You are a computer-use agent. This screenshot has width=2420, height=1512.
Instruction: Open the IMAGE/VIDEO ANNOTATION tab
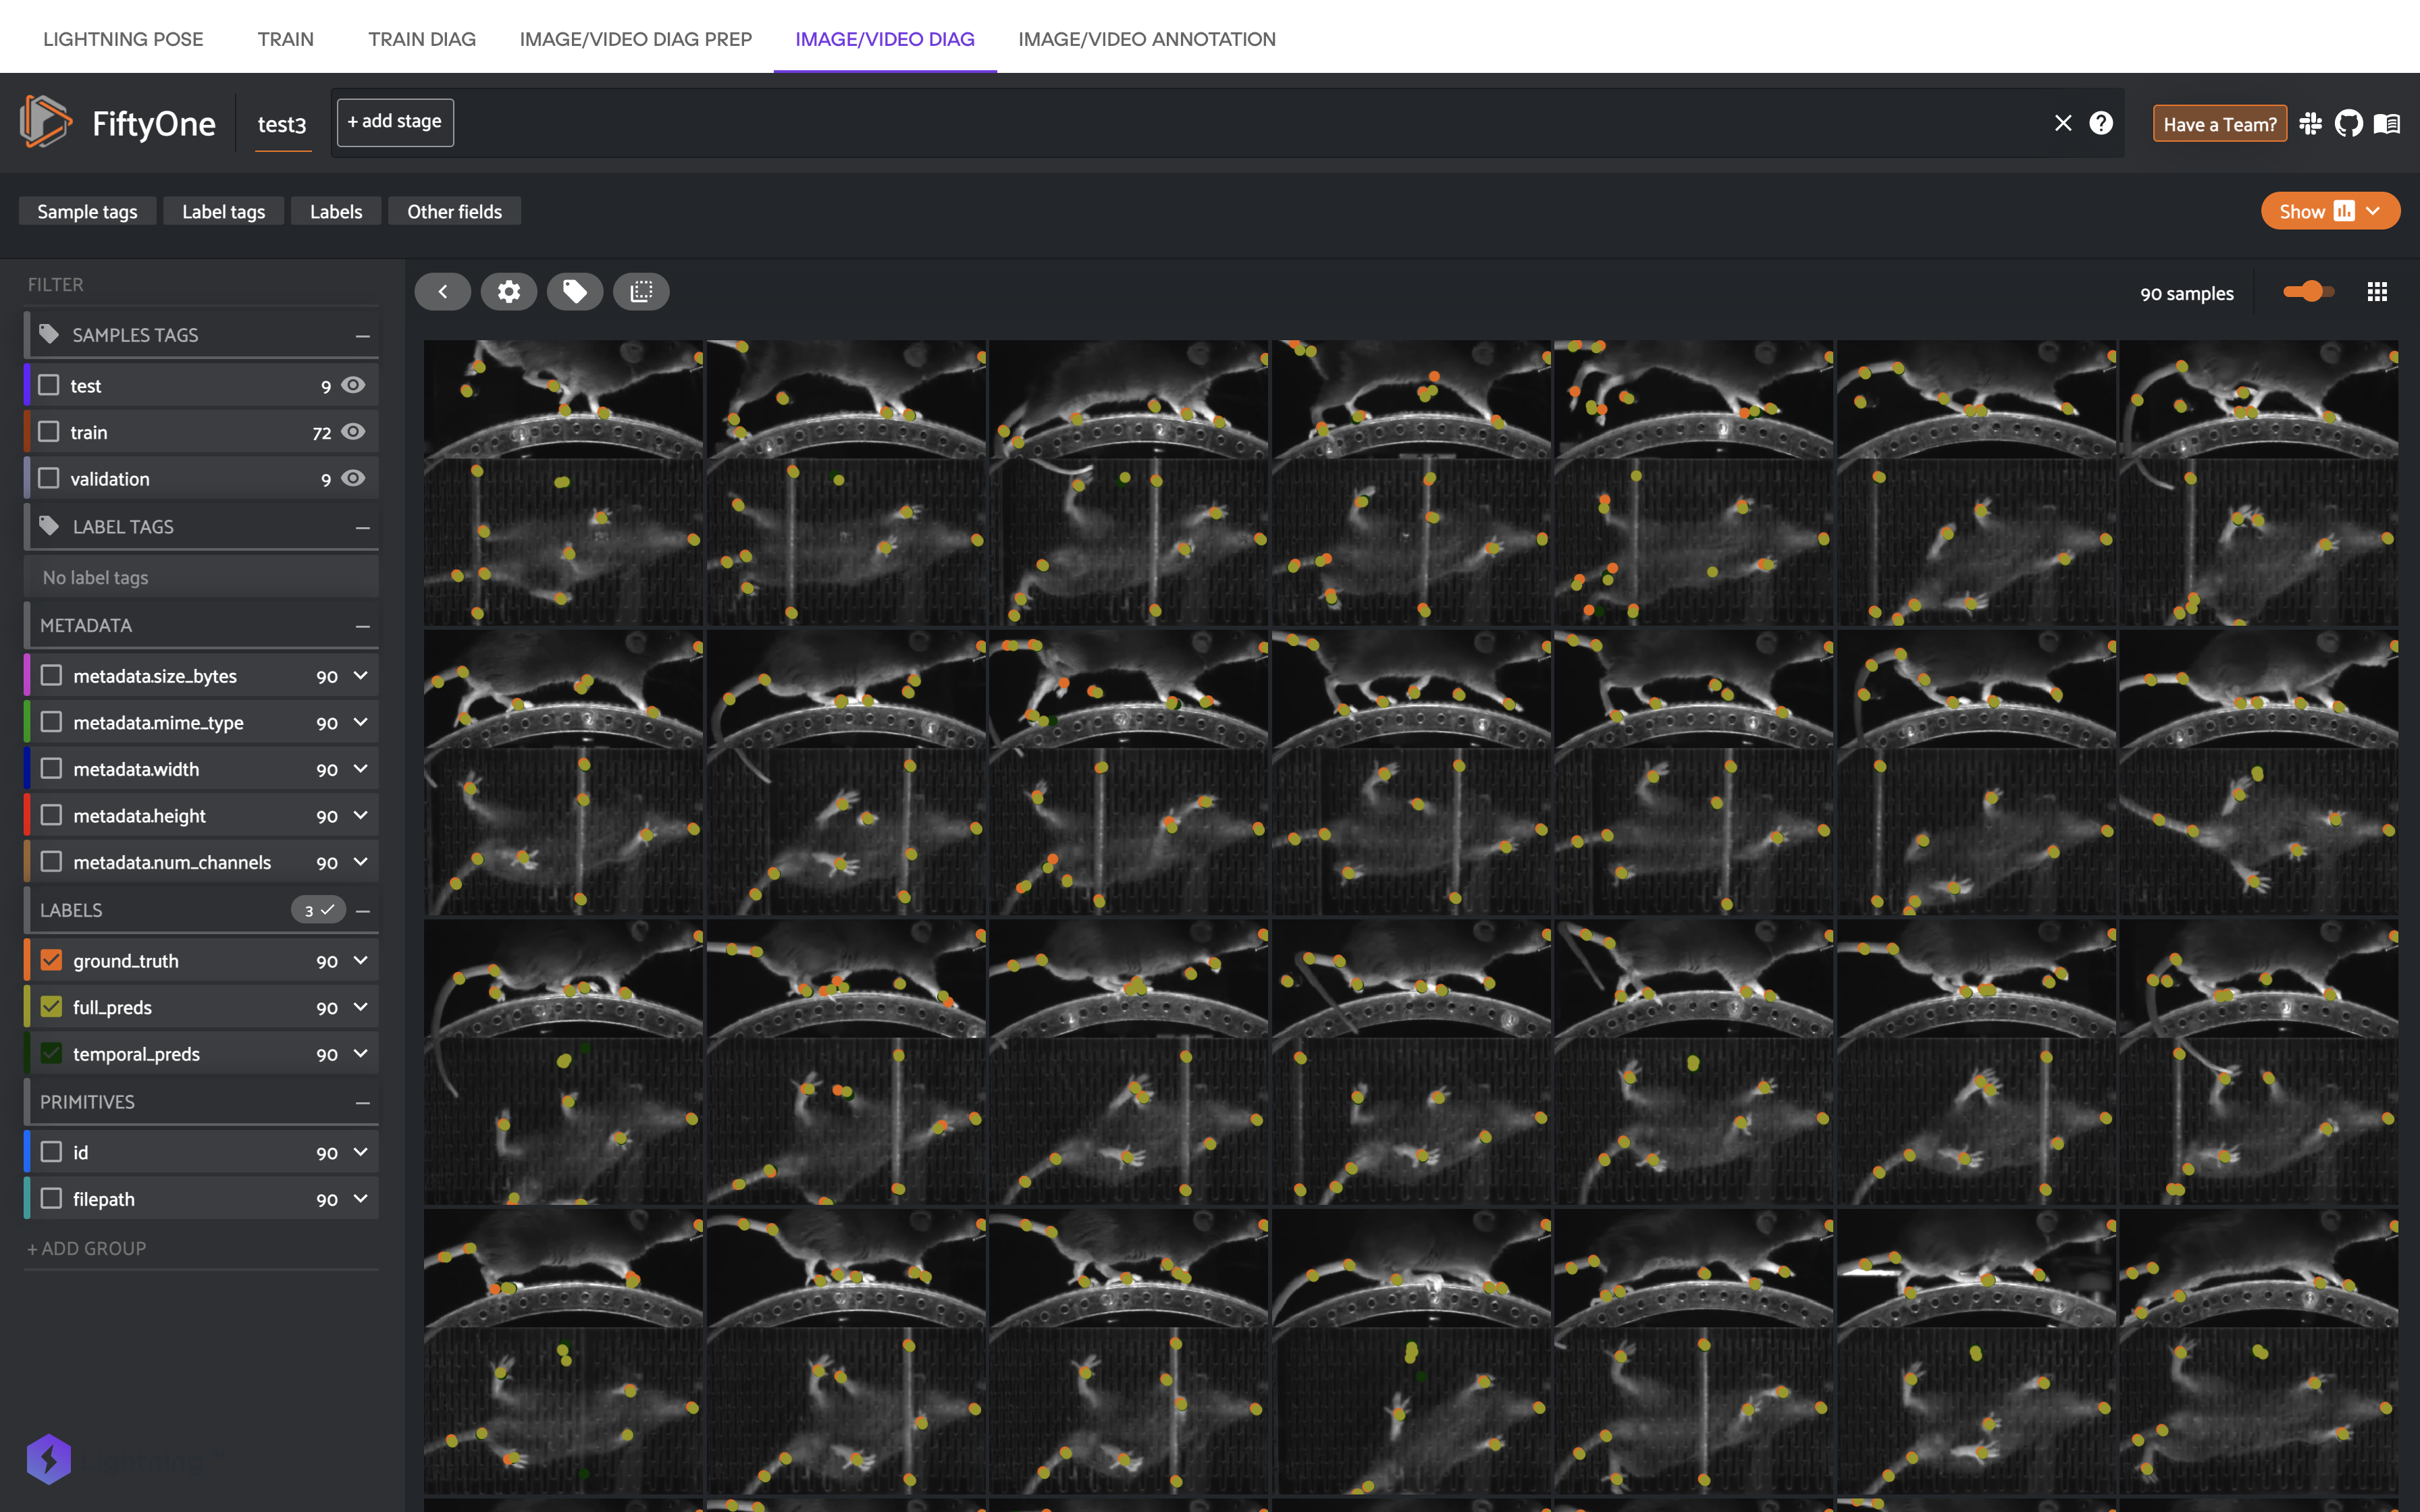point(1146,39)
